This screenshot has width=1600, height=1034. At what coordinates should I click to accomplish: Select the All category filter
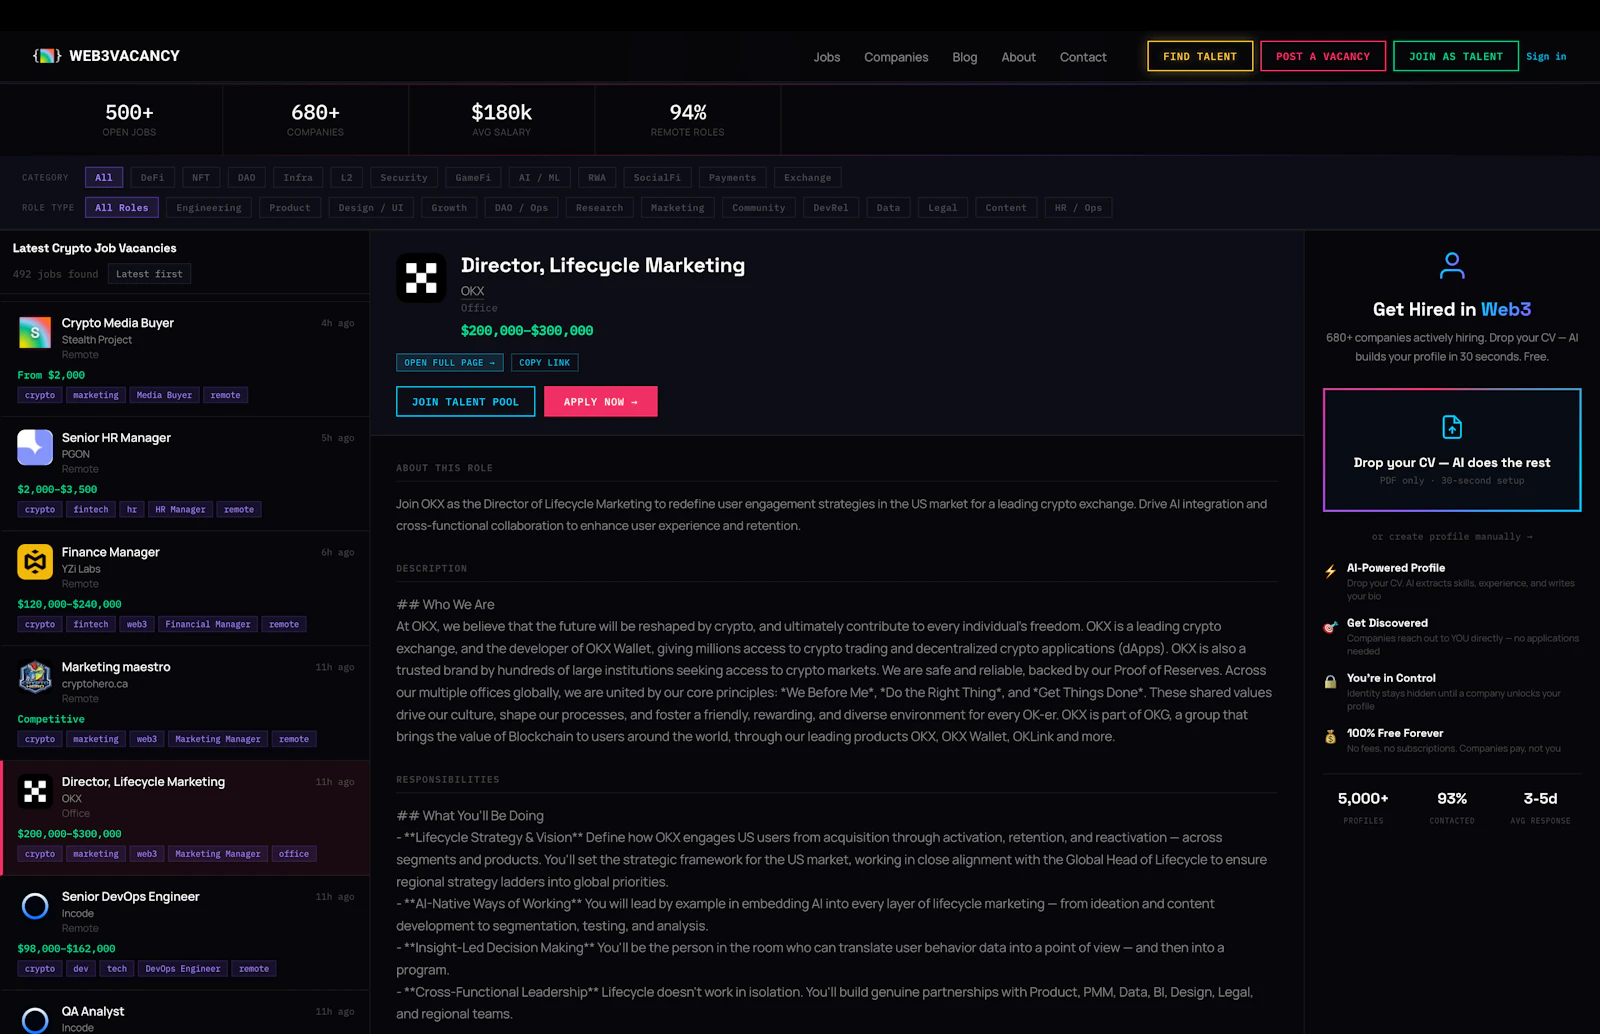click(x=104, y=178)
